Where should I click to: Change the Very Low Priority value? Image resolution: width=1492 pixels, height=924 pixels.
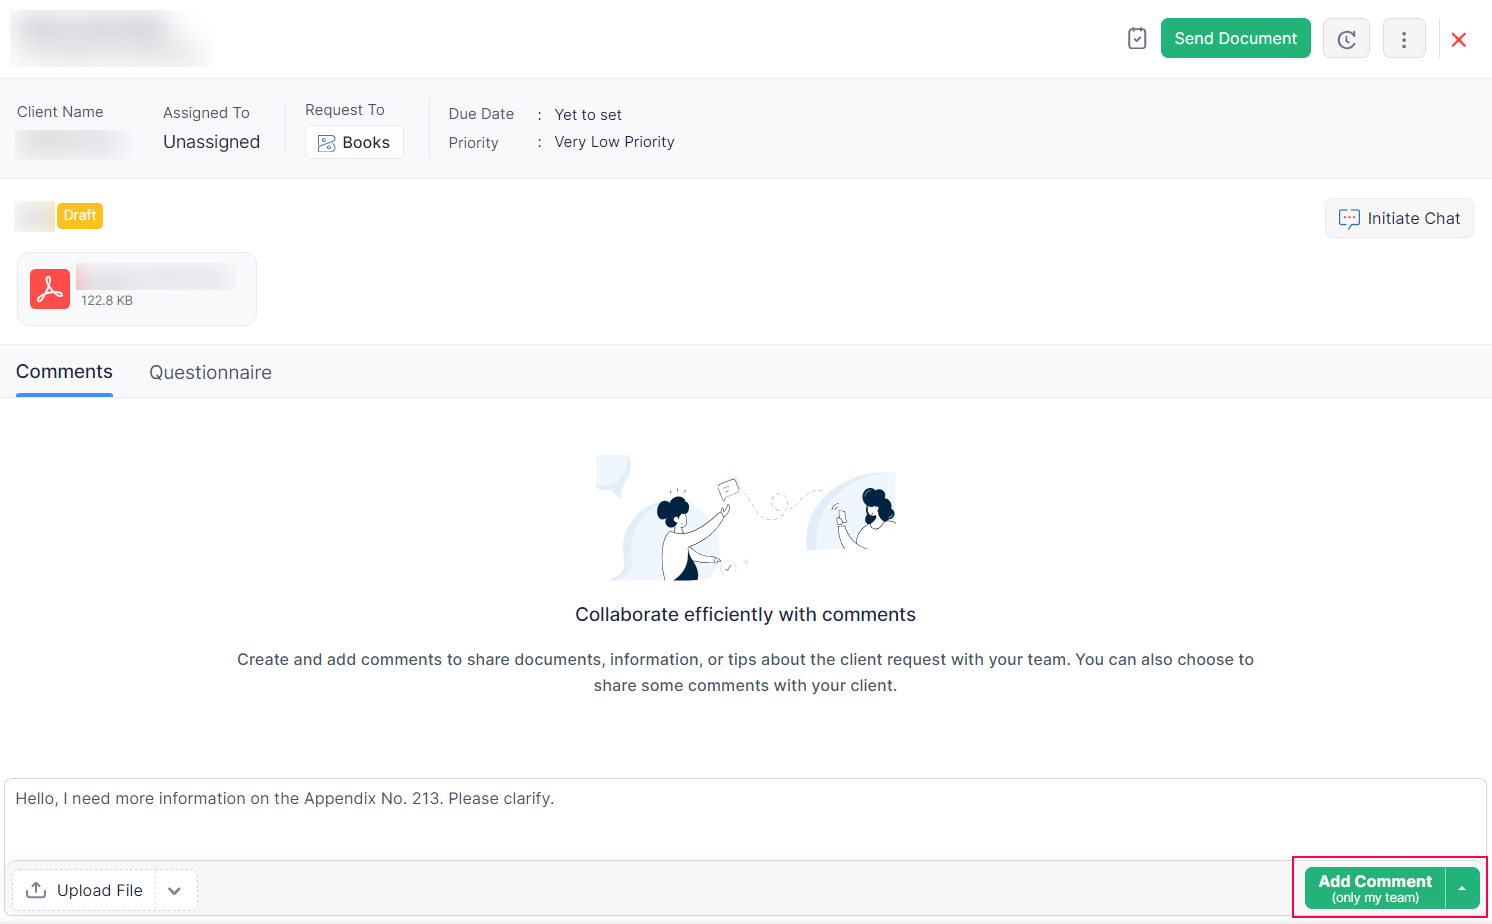coord(614,142)
